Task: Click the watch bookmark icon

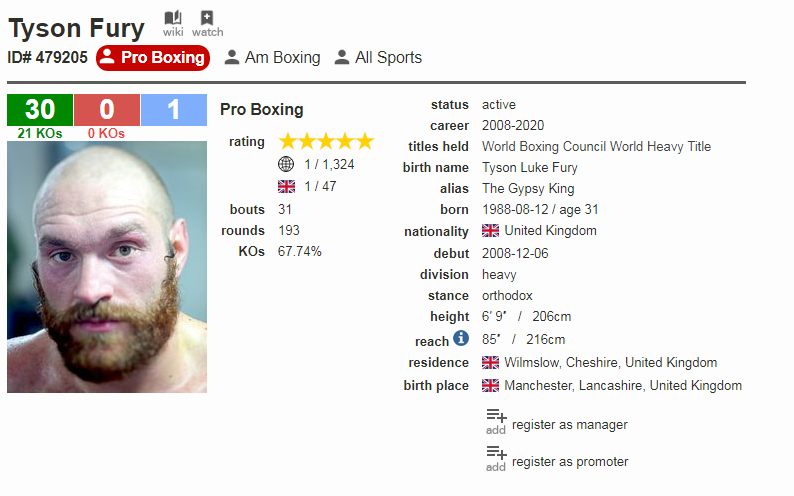Action: pyautogui.click(x=207, y=19)
